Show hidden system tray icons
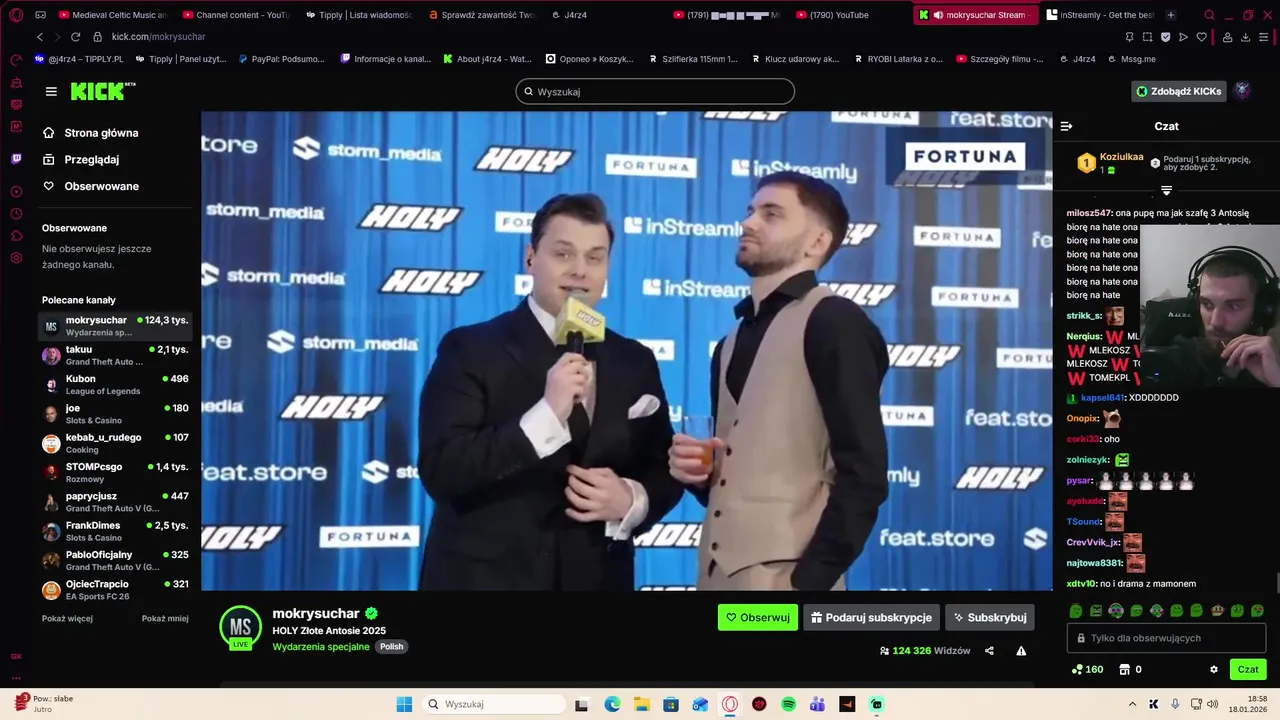Image resolution: width=1280 pixels, height=720 pixels. click(1132, 704)
